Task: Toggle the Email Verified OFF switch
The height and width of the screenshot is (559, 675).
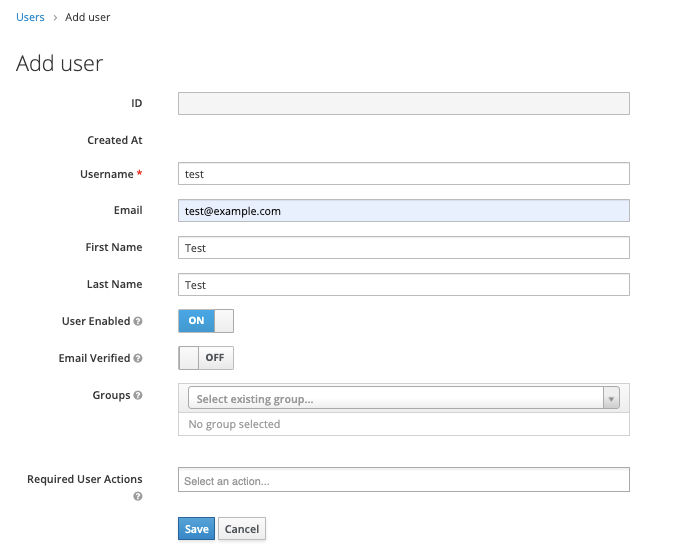Action: [x=206, y=358]
